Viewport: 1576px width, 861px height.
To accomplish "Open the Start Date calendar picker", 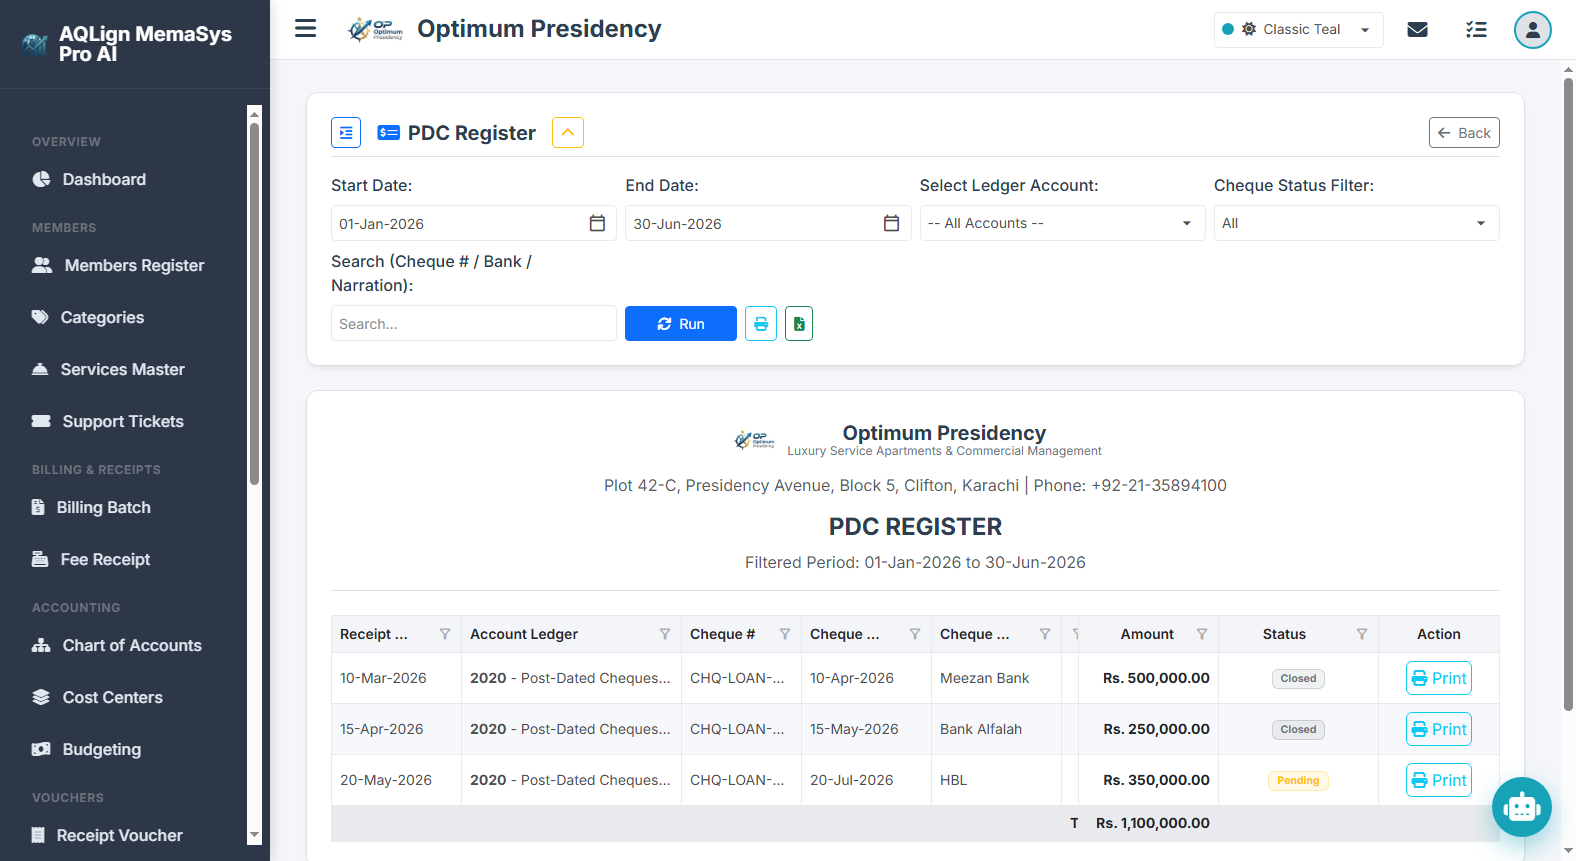I will [597, 223].
